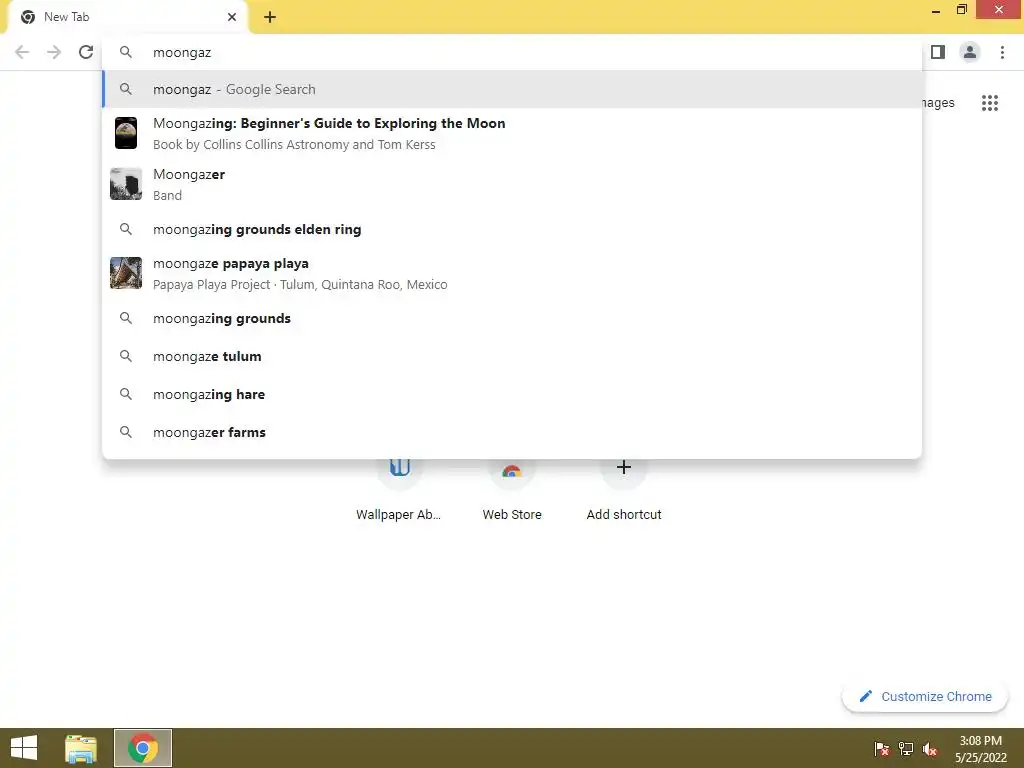Select Moongazing Beginner's Guide book suggestion
Image resolution: width=1024 pixels, height=768 pixels.
coord(513,133)
